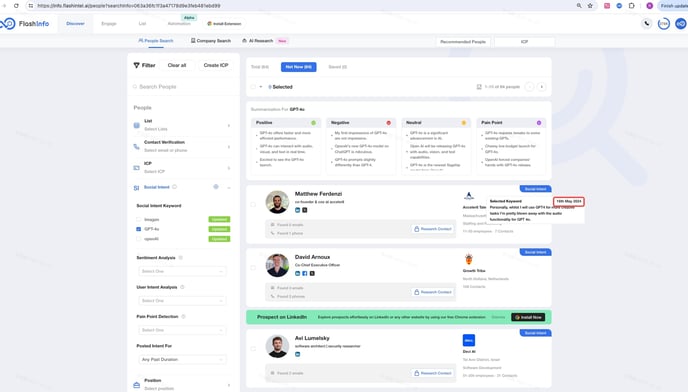
Task: Reload the page using browser refresh icon
Action: point(16,6)
